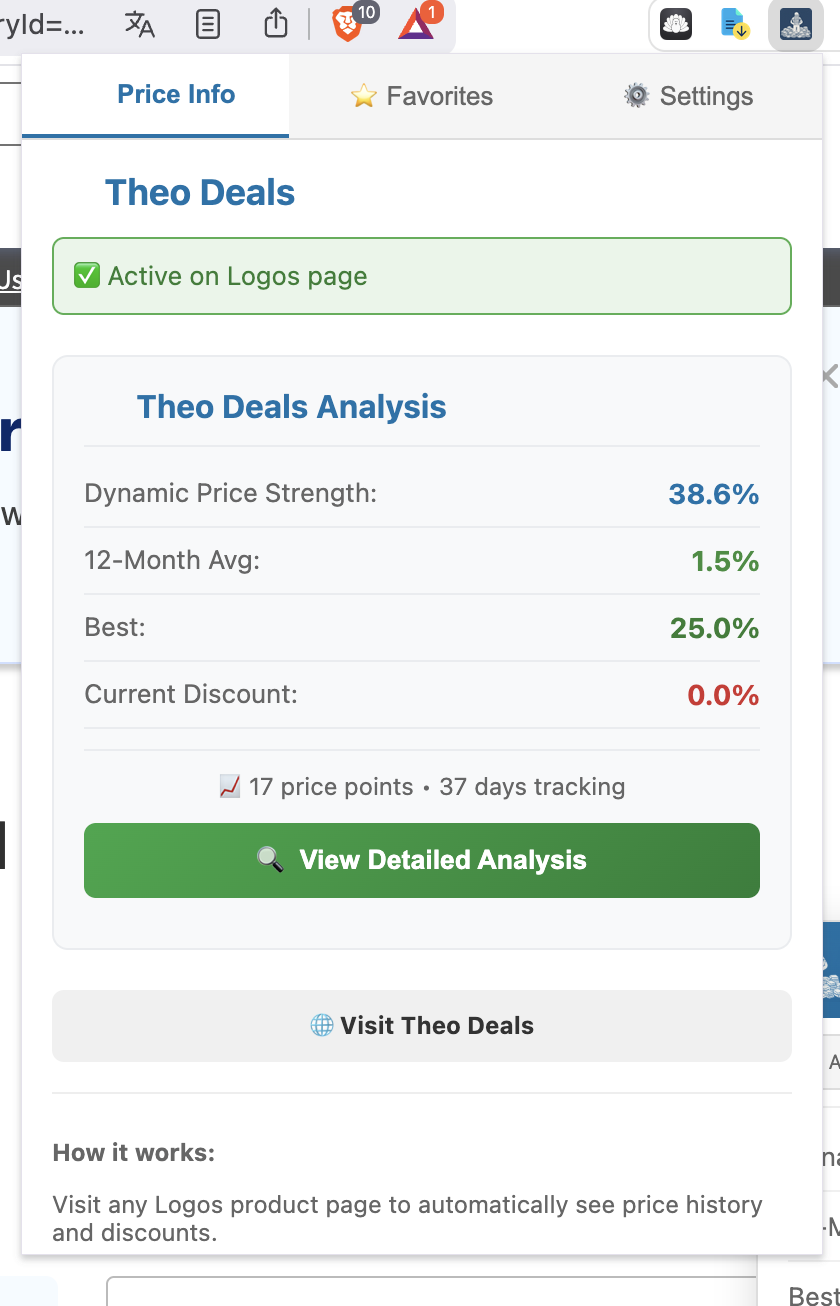Image resolution: width=840 pixels, height=1306 pixels.
Task: Select the Price Info tab
Action: click(176, 95)
